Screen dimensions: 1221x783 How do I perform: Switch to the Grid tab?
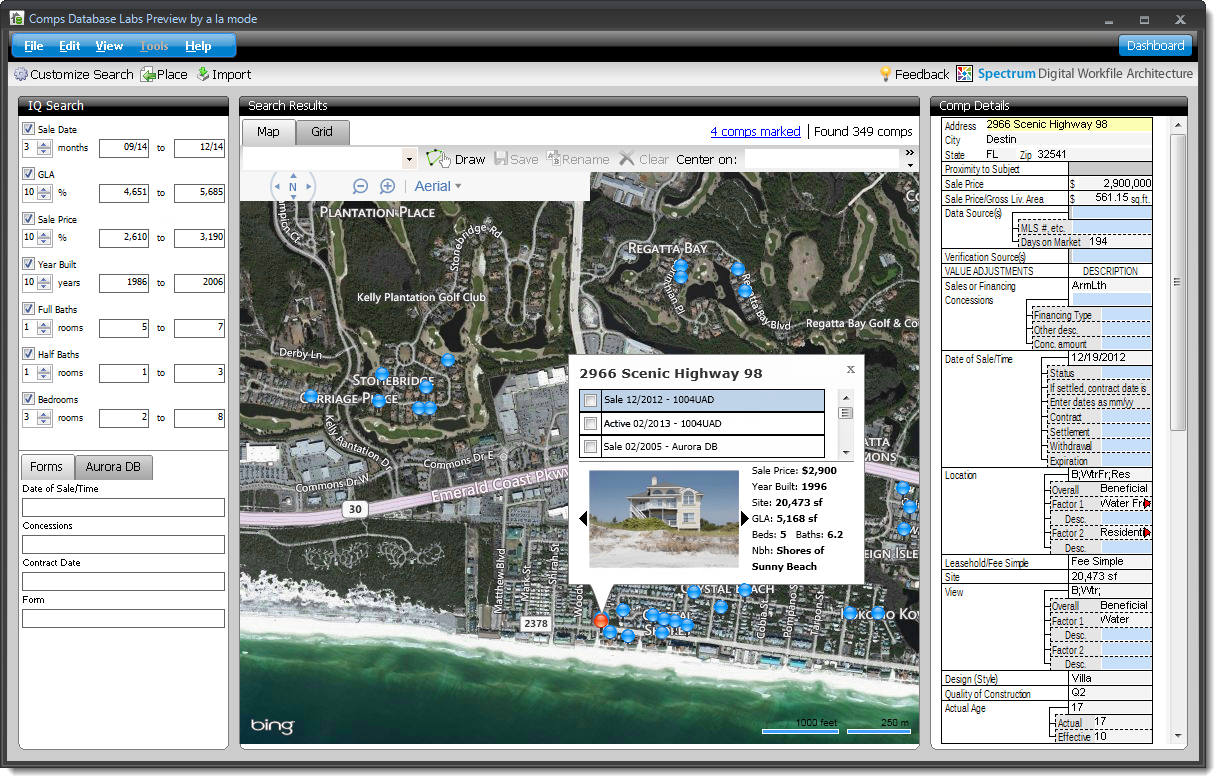coord(322,132)
